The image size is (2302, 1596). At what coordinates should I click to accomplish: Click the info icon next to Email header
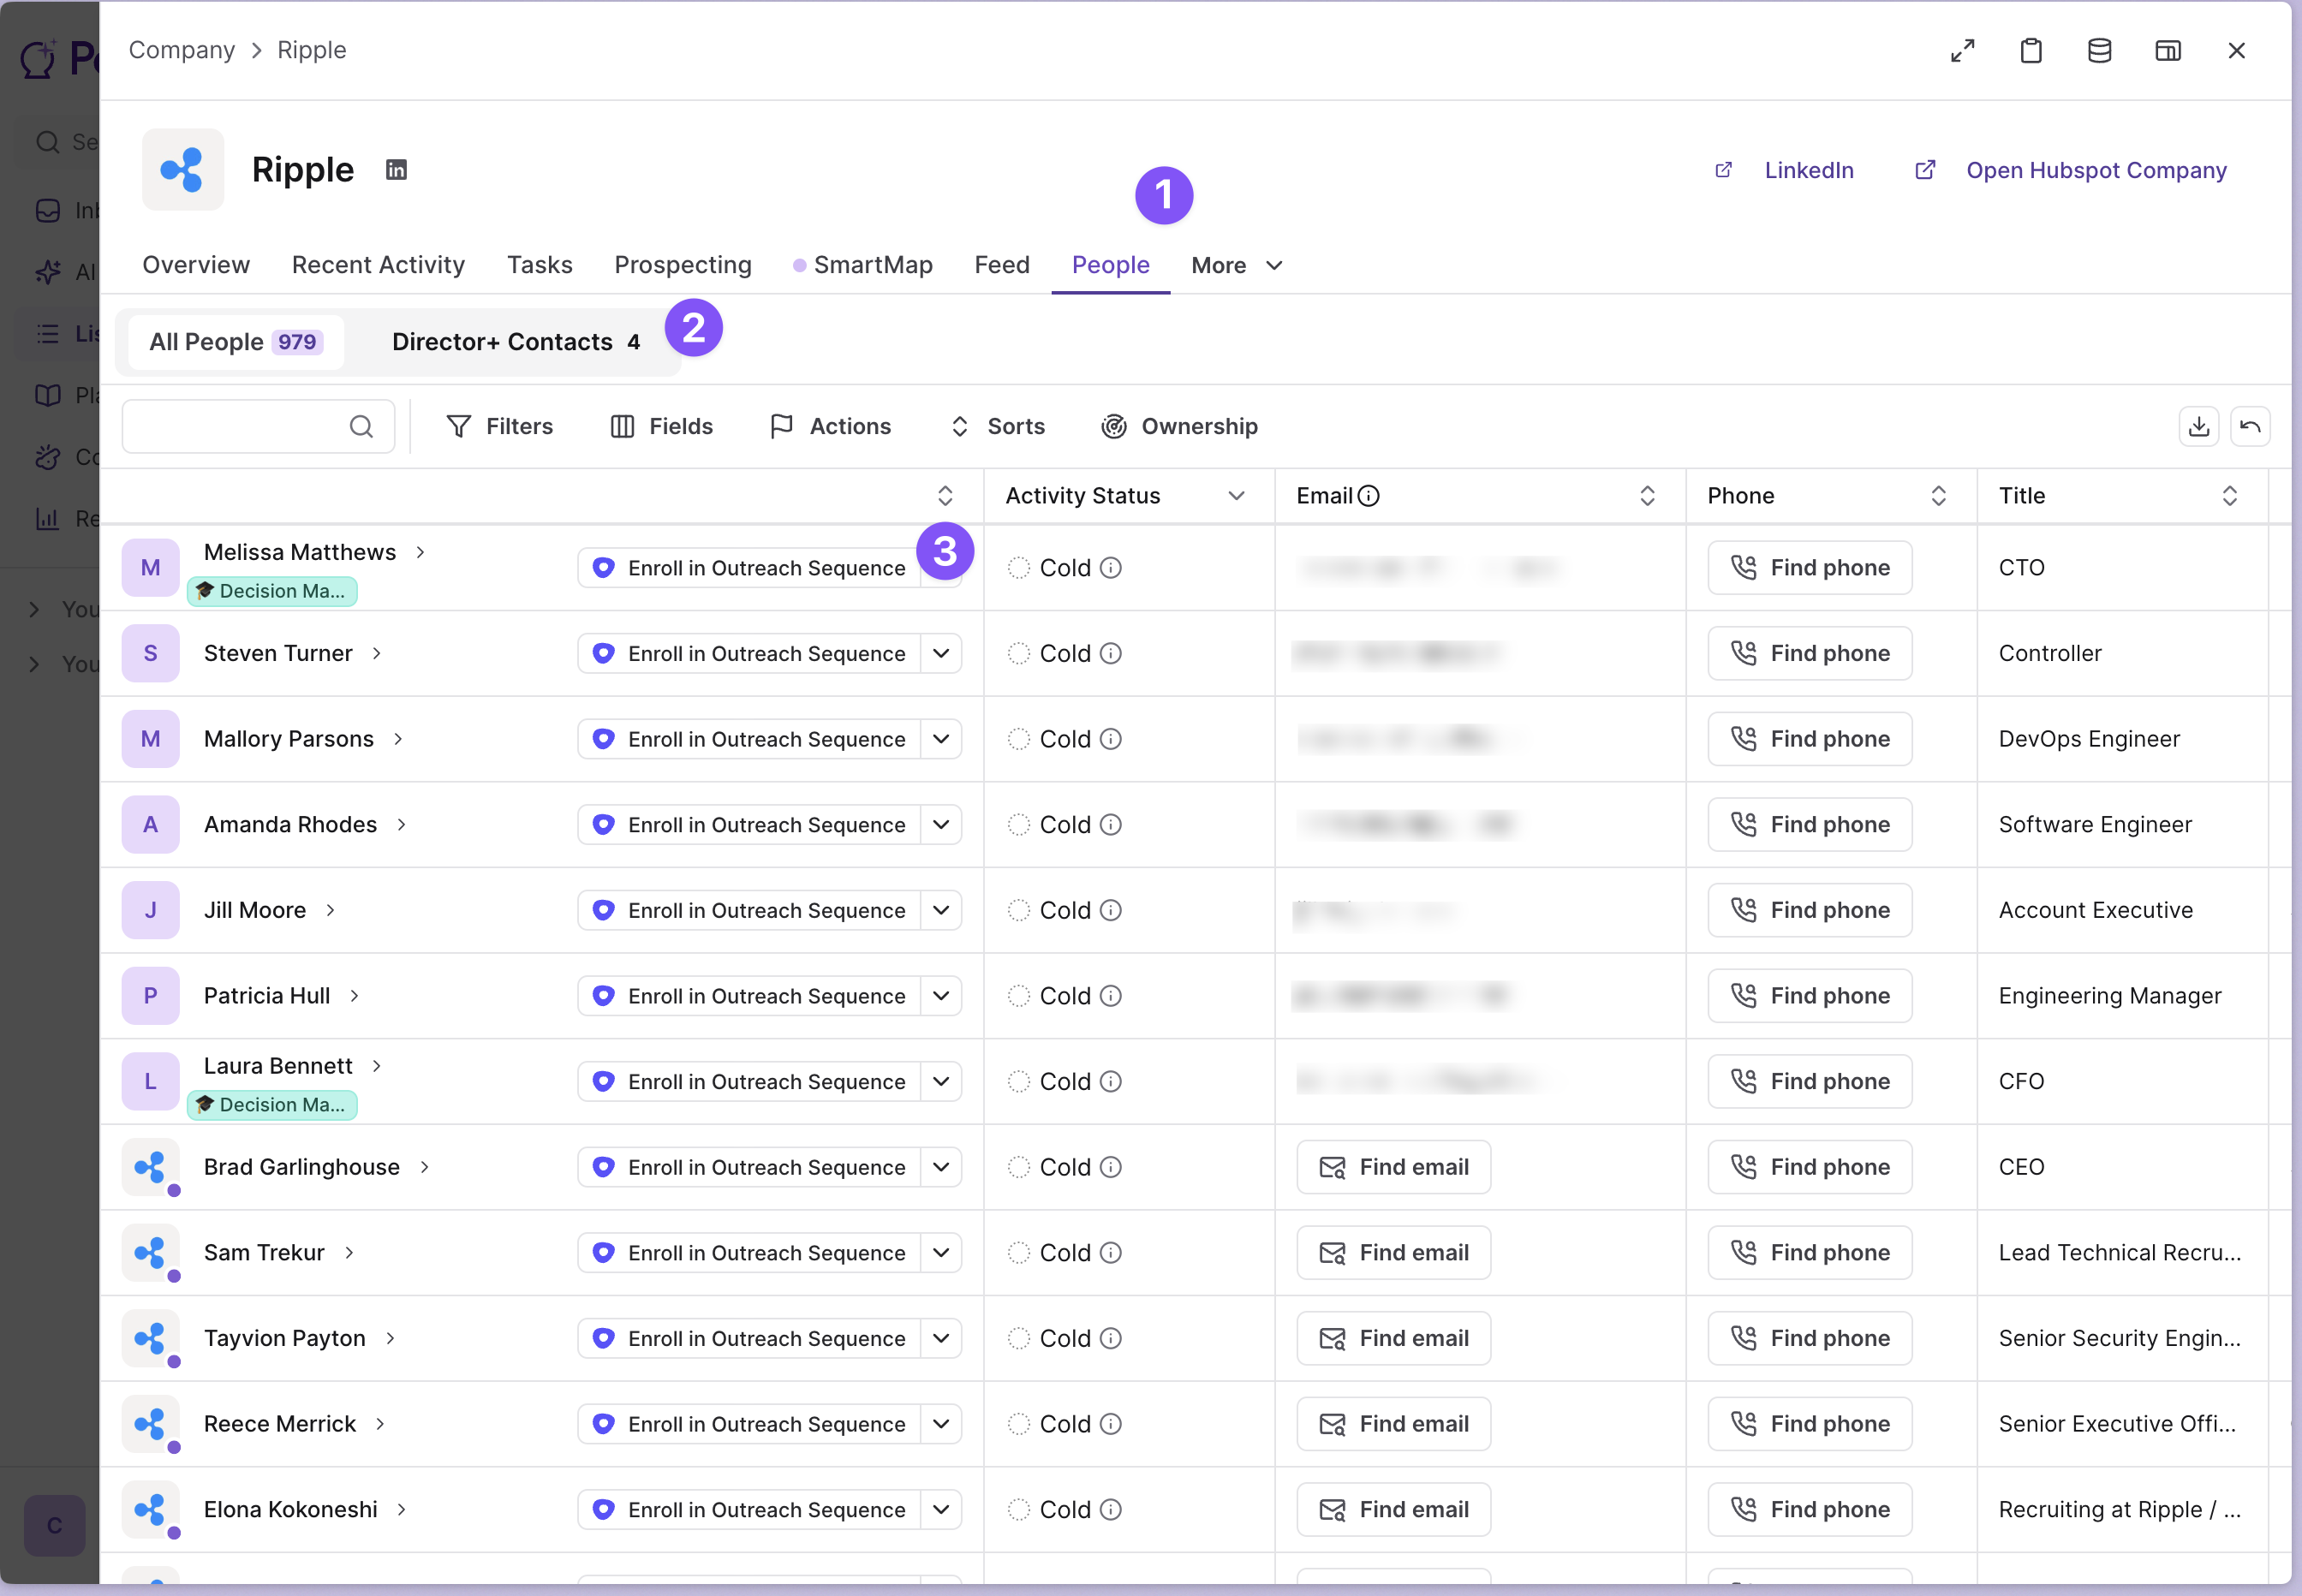(1368, 496)
